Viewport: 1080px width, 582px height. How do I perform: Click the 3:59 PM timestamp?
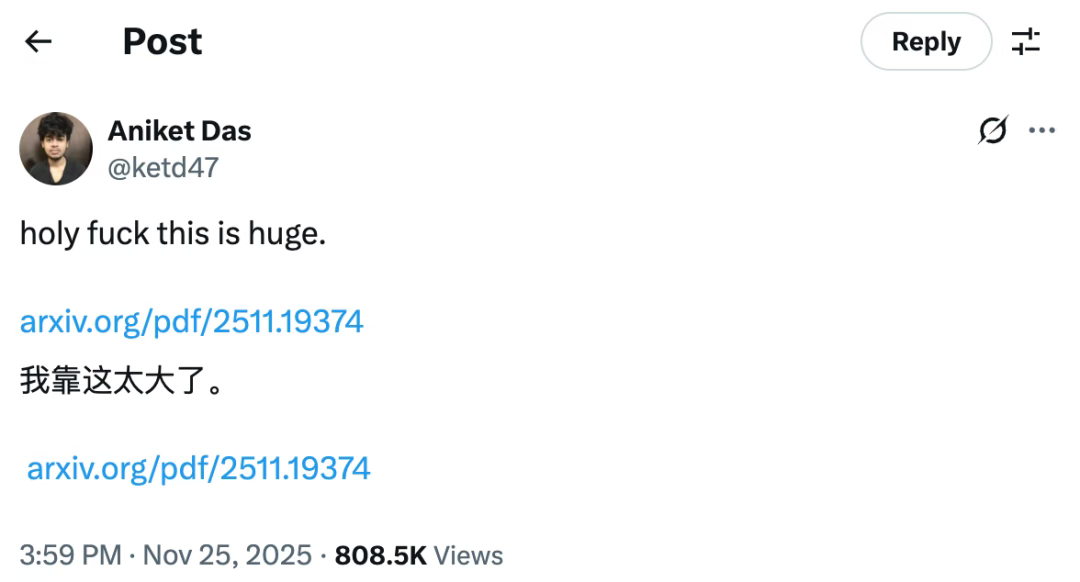(x=70, y=555)
